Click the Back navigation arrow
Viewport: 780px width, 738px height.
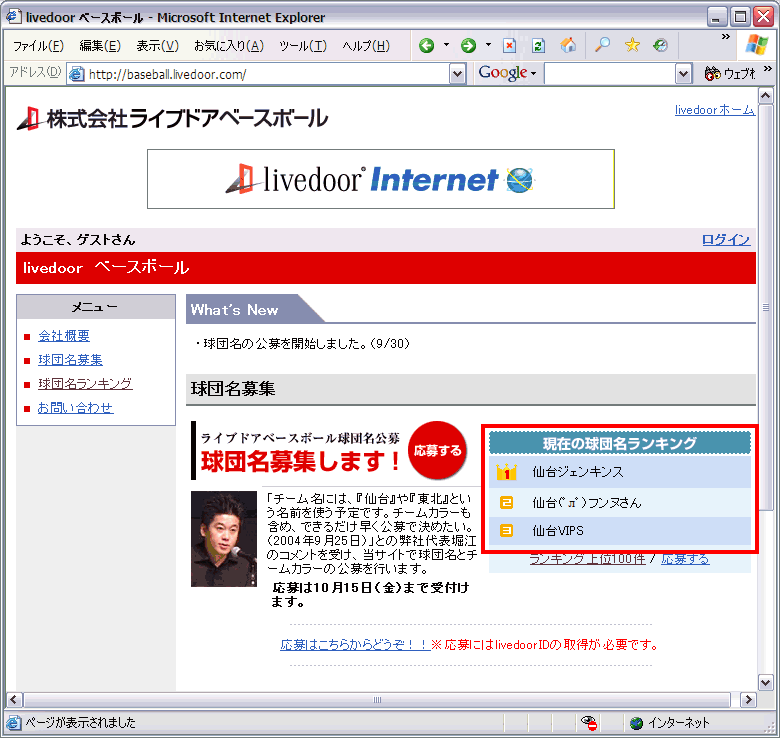pyautogui.click(x=427, y=46)
